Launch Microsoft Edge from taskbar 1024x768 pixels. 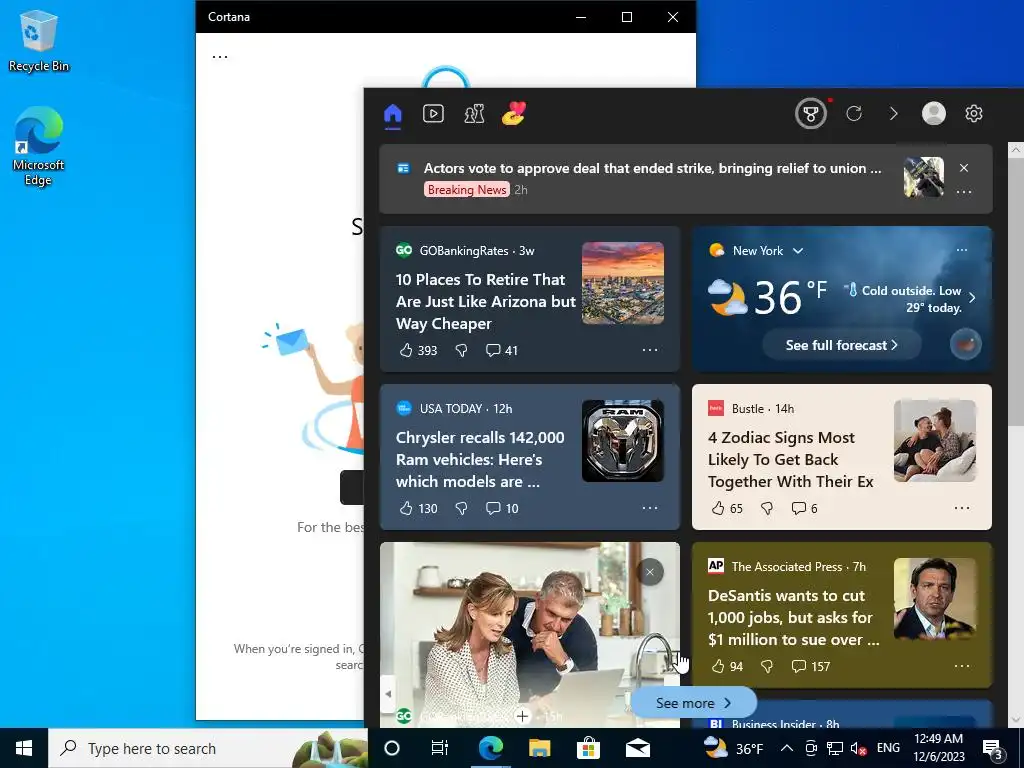coord(490,748)
